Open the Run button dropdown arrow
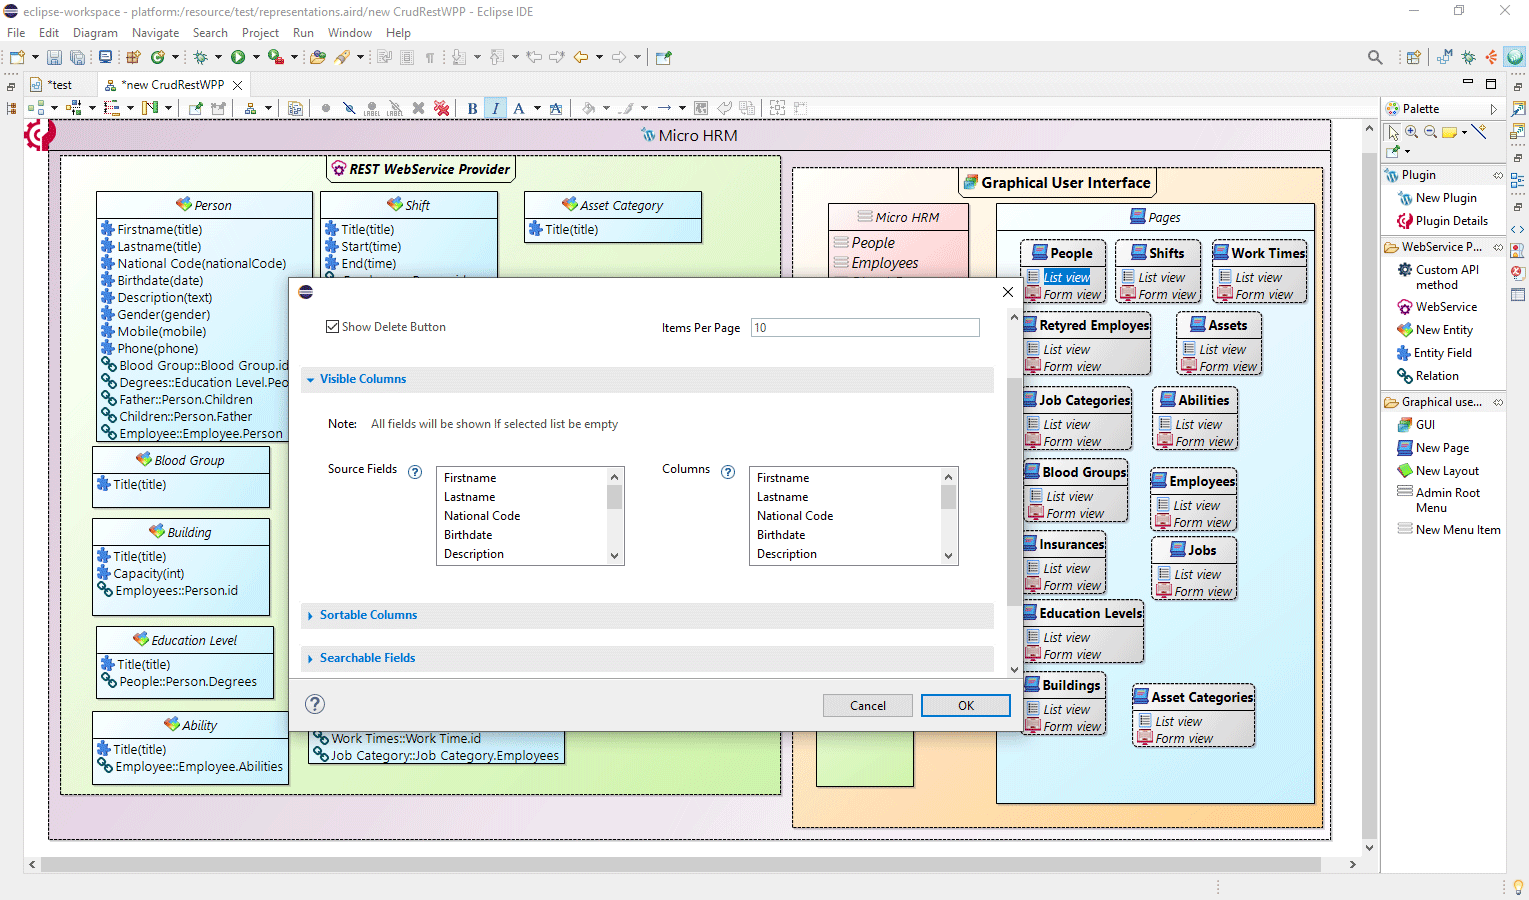 [256, 57]
